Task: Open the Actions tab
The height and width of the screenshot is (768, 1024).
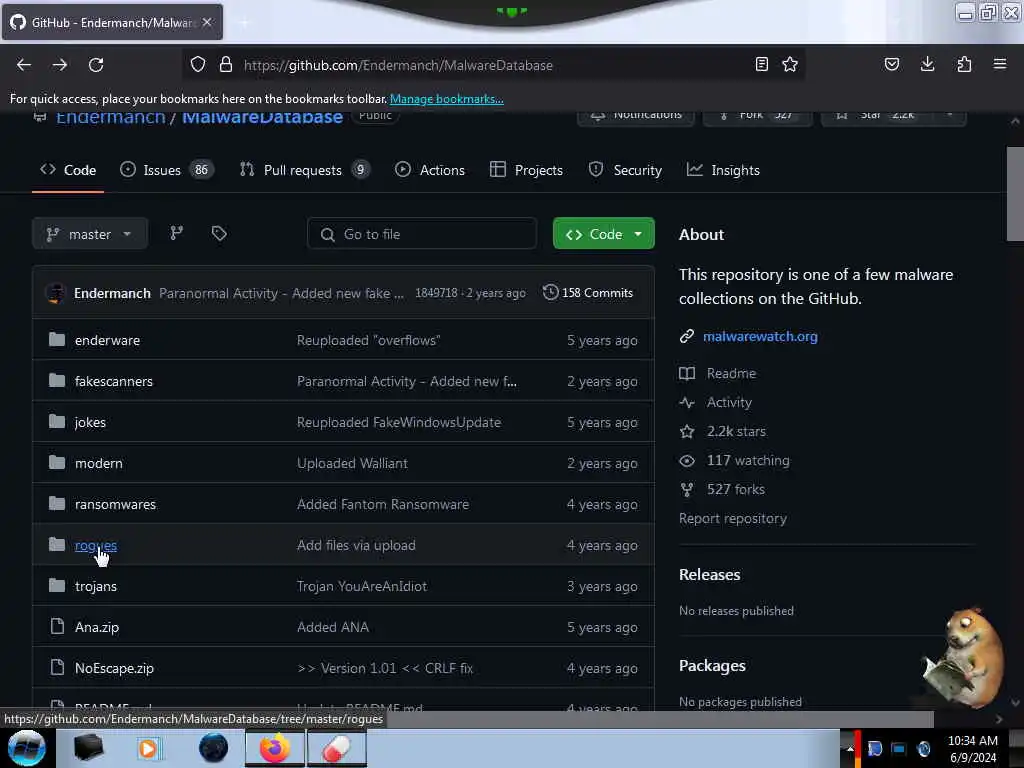Action: [430, 170]
